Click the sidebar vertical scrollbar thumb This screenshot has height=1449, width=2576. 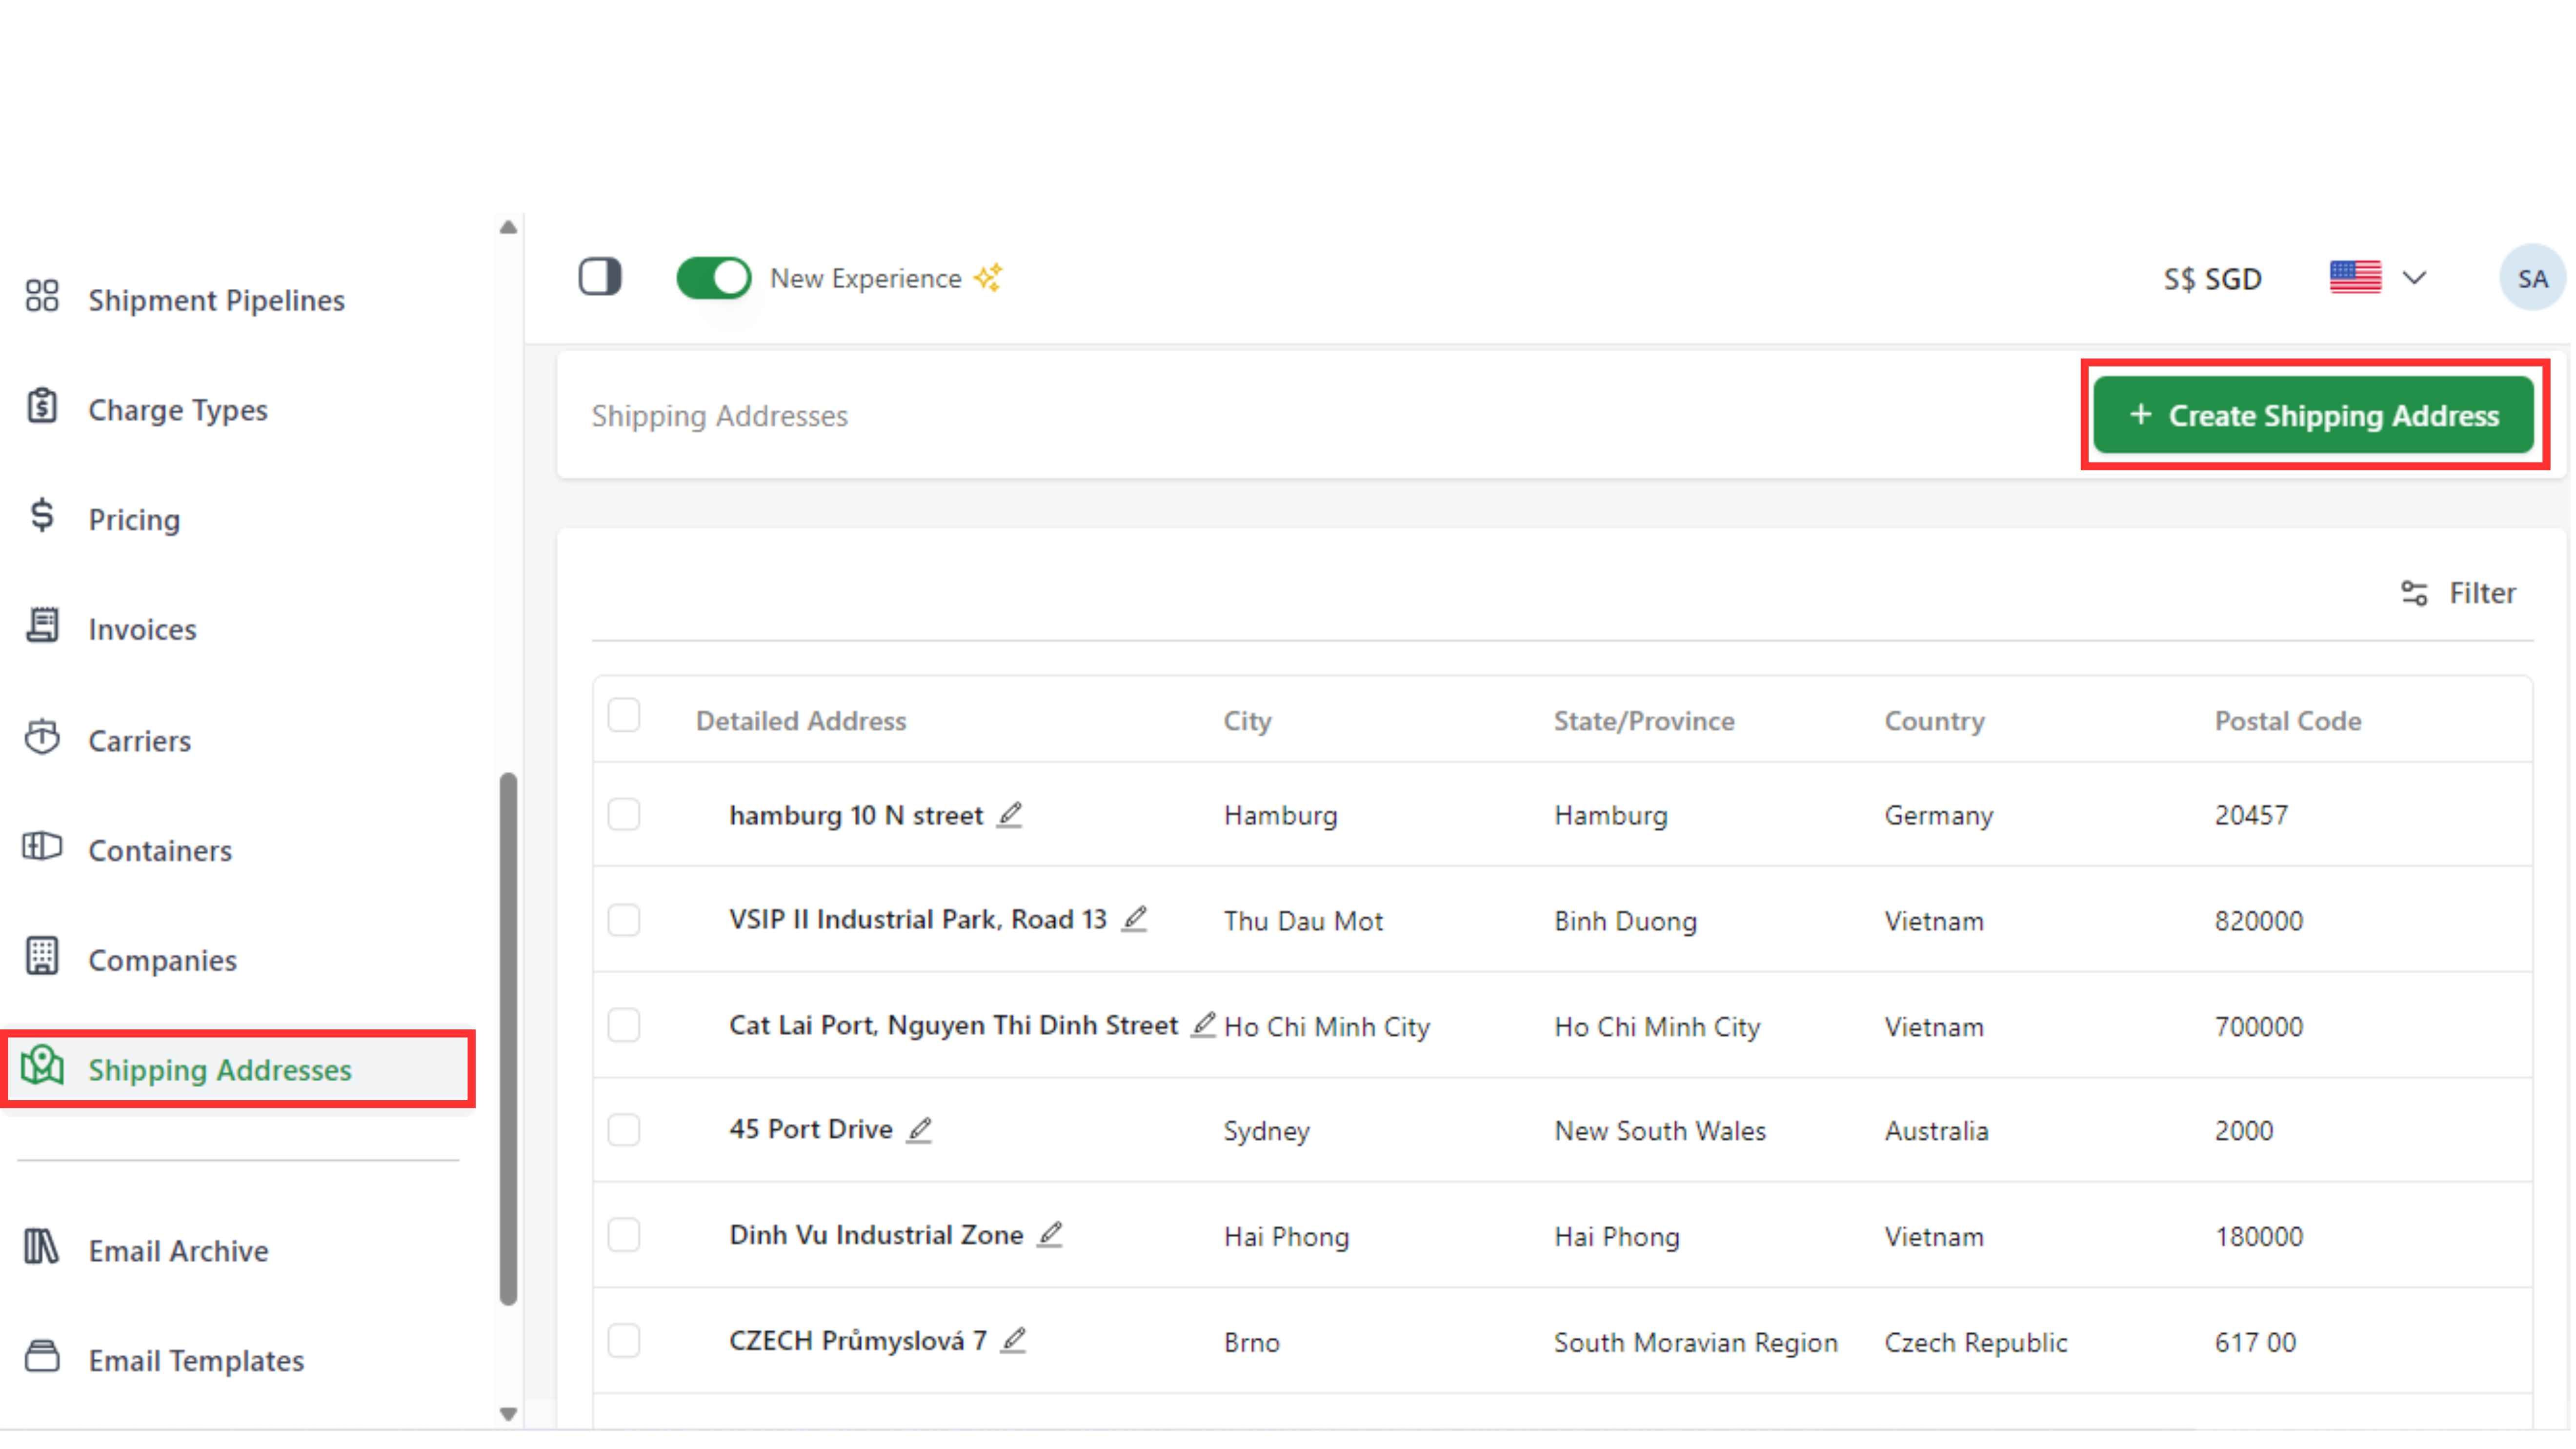click(x=508, y=1040)
